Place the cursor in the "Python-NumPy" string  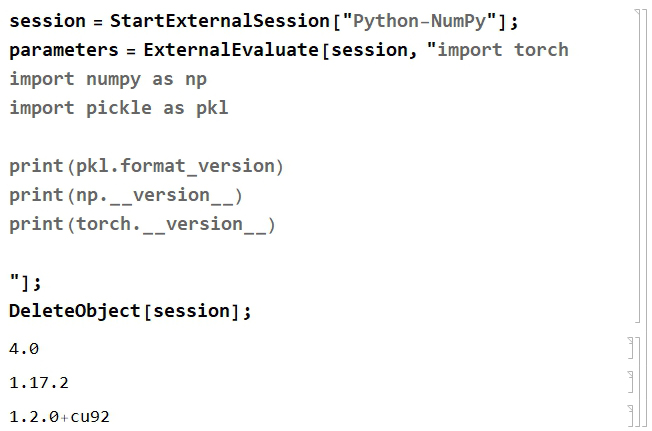coord(420,21)
